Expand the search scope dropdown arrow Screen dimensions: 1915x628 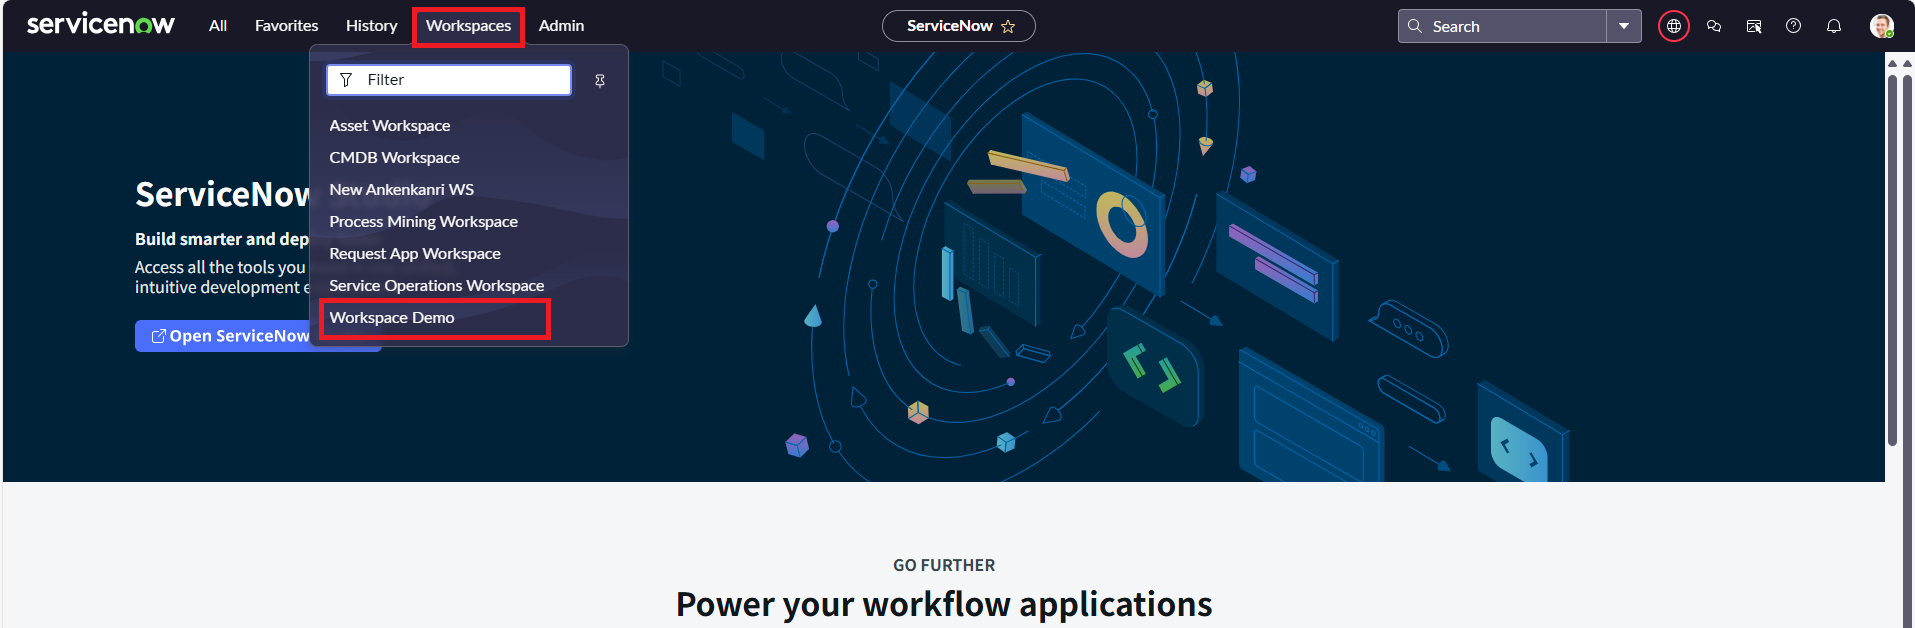(1624, 26)
